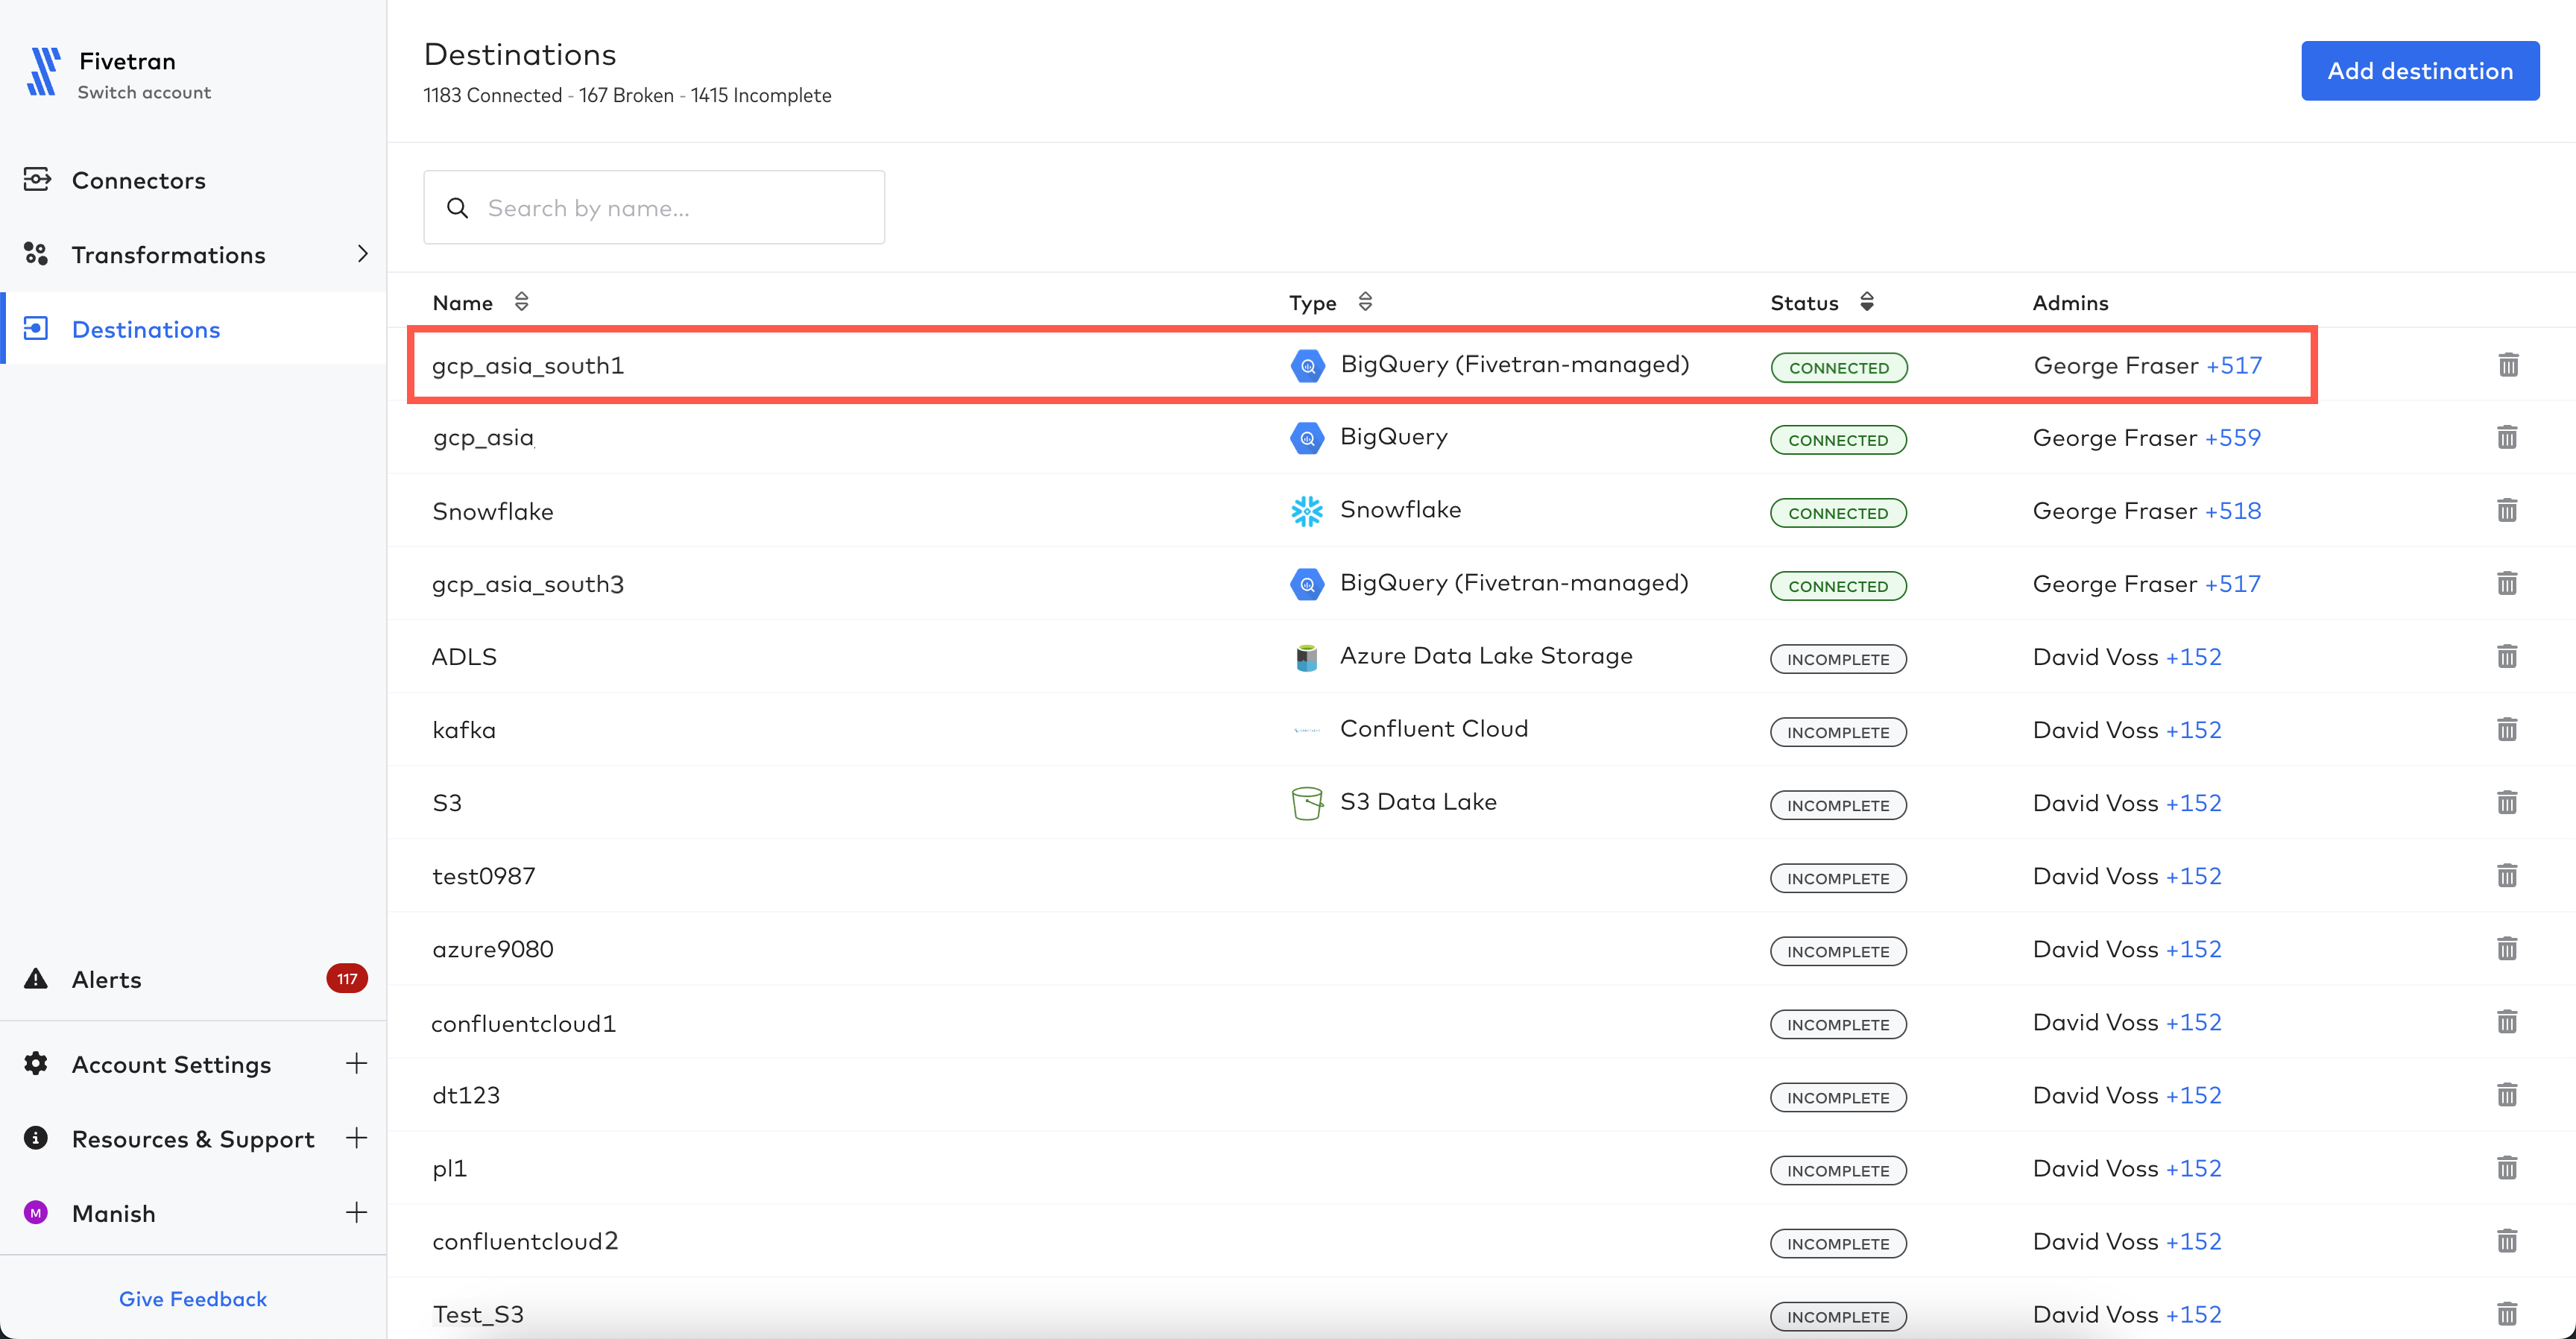The width and height of the screenshot is (2576, 1339).
Task: Expand the Transformations chevron
Action: click(362, 254)
